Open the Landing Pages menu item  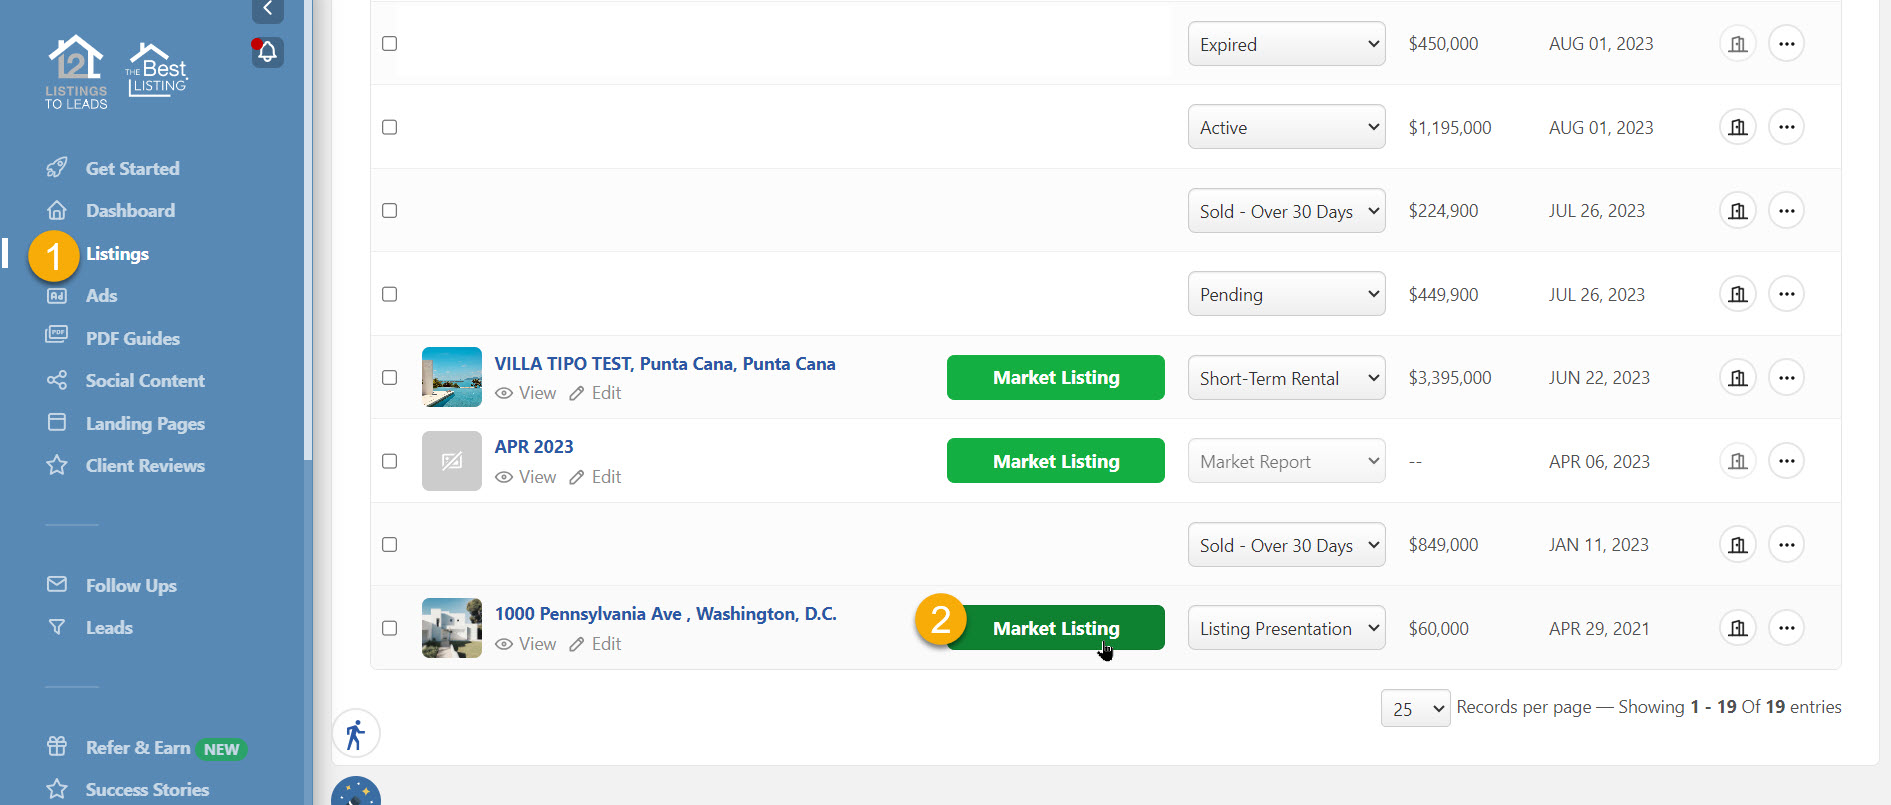[x=145, y=424]
